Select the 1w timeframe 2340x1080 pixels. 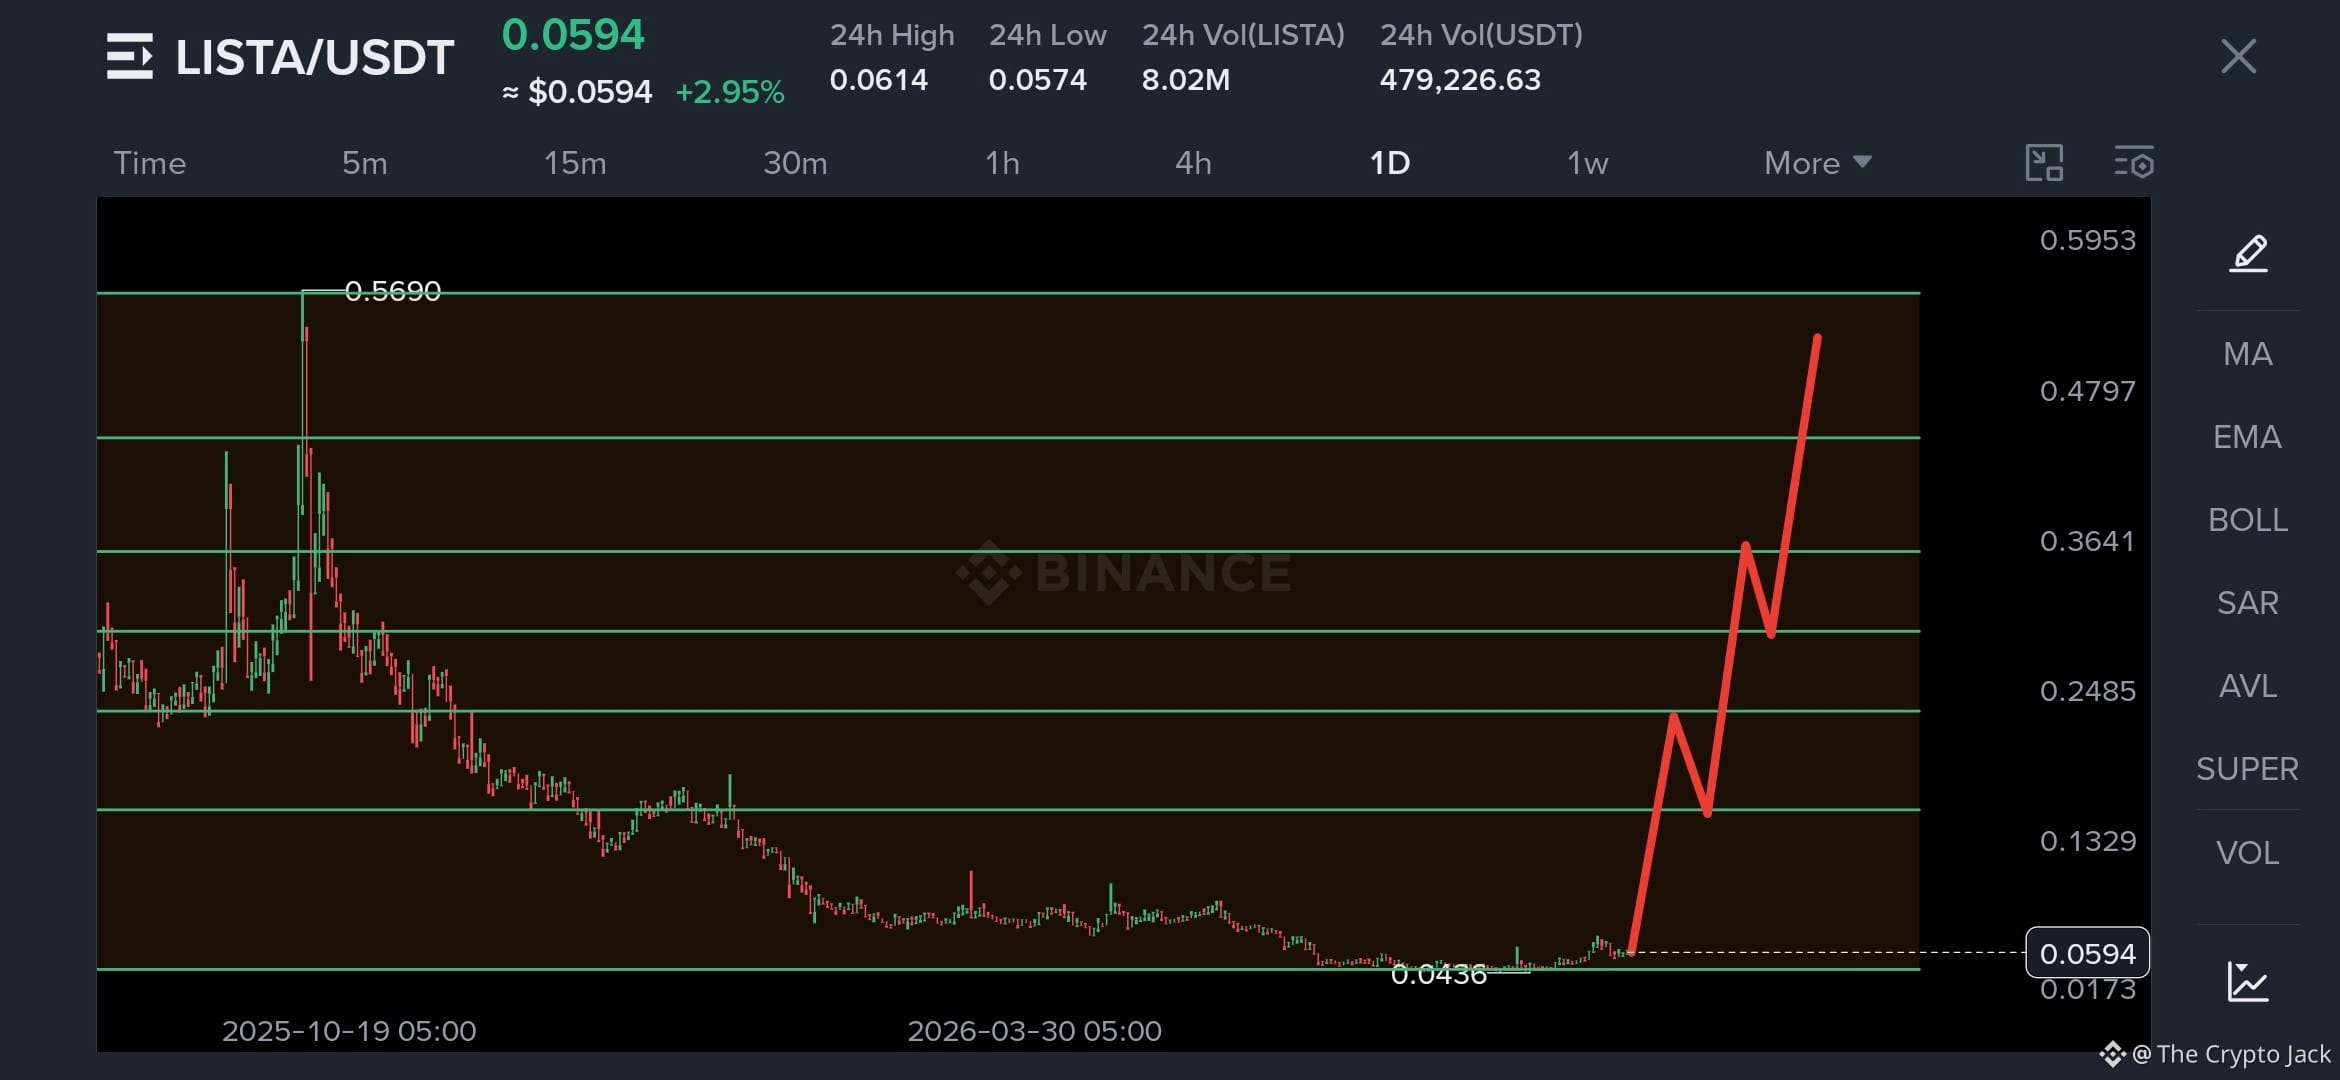pos(1587,163)
